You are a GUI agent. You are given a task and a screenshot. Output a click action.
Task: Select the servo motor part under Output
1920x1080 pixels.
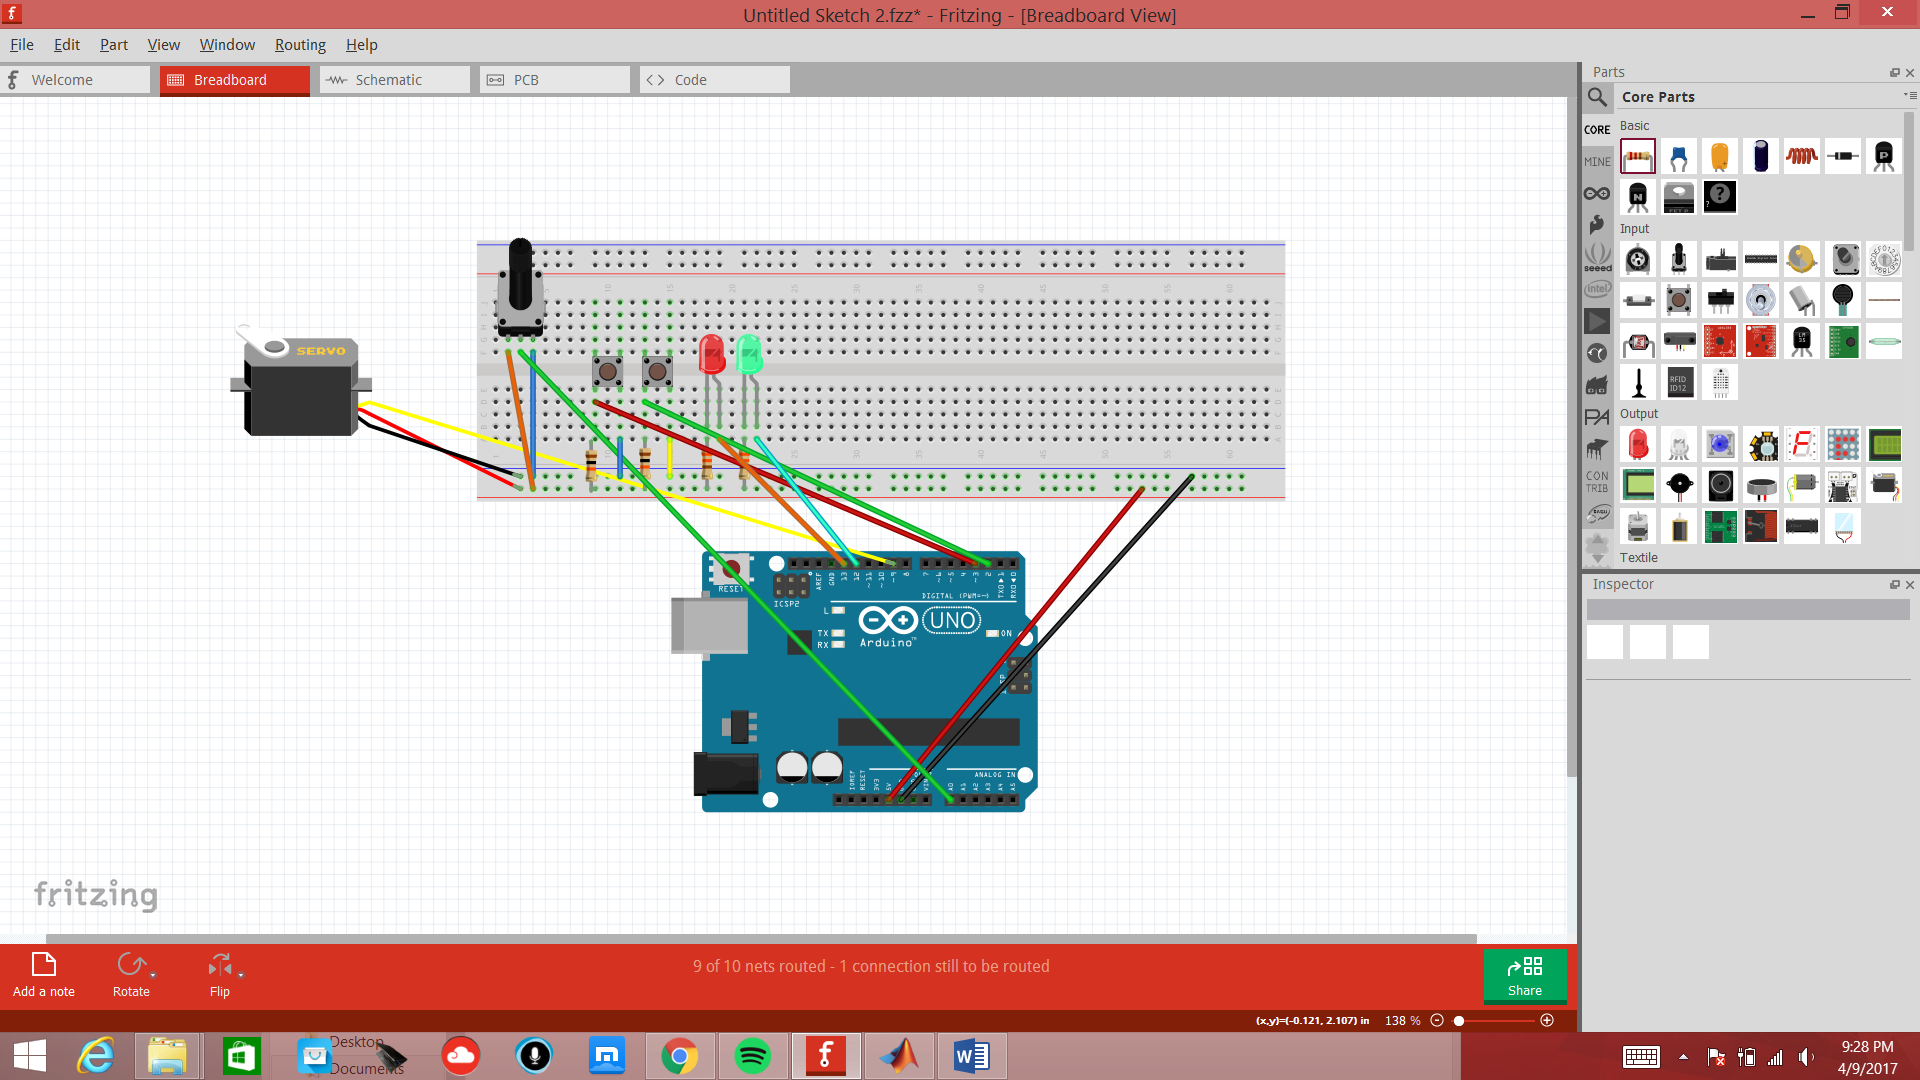click(1884, 486)
